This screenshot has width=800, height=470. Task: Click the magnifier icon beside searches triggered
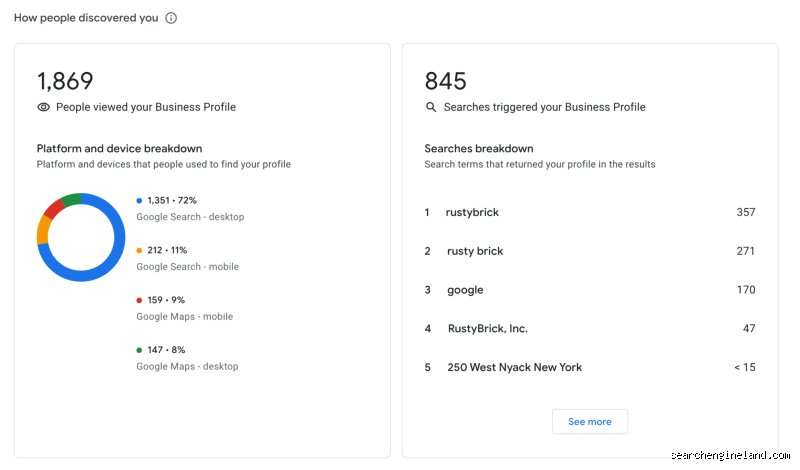[431, 107]
